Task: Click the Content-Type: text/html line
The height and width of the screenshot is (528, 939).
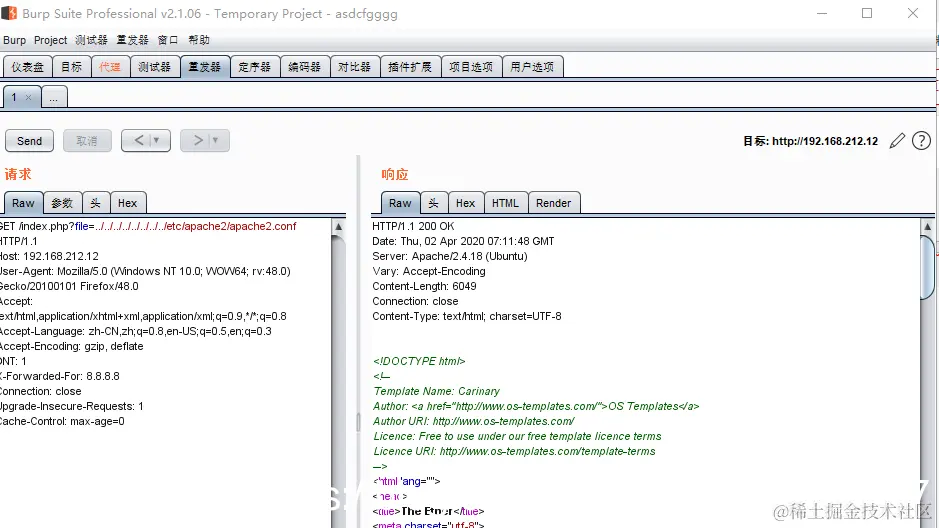Action: 467,316
